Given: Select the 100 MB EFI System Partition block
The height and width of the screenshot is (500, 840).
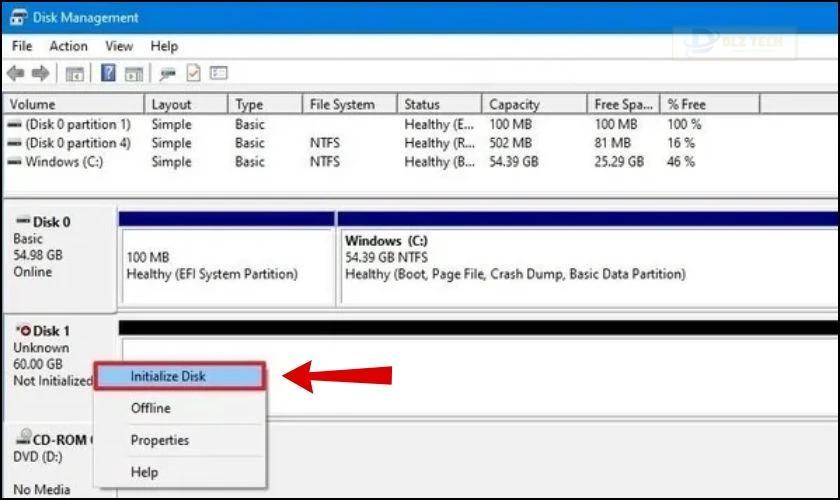Looking at the screenshot, I should pos(228,258).
